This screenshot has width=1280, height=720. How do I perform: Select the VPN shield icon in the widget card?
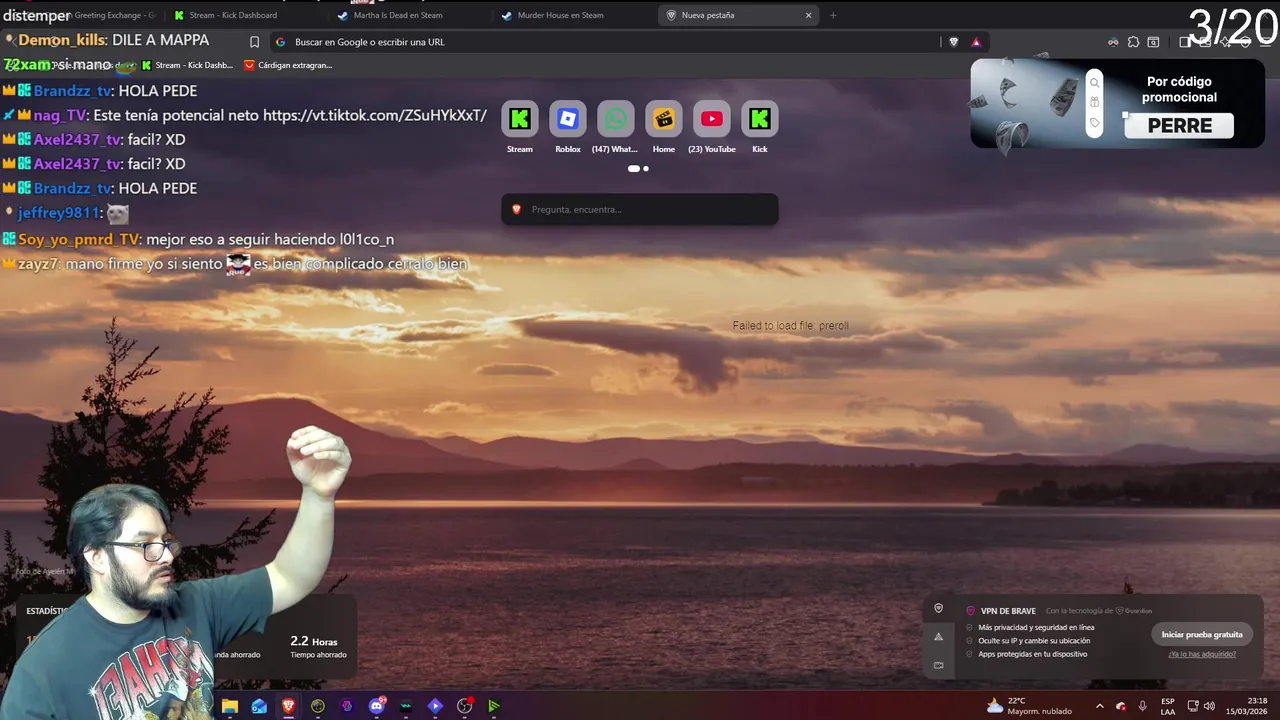point(938,608)
